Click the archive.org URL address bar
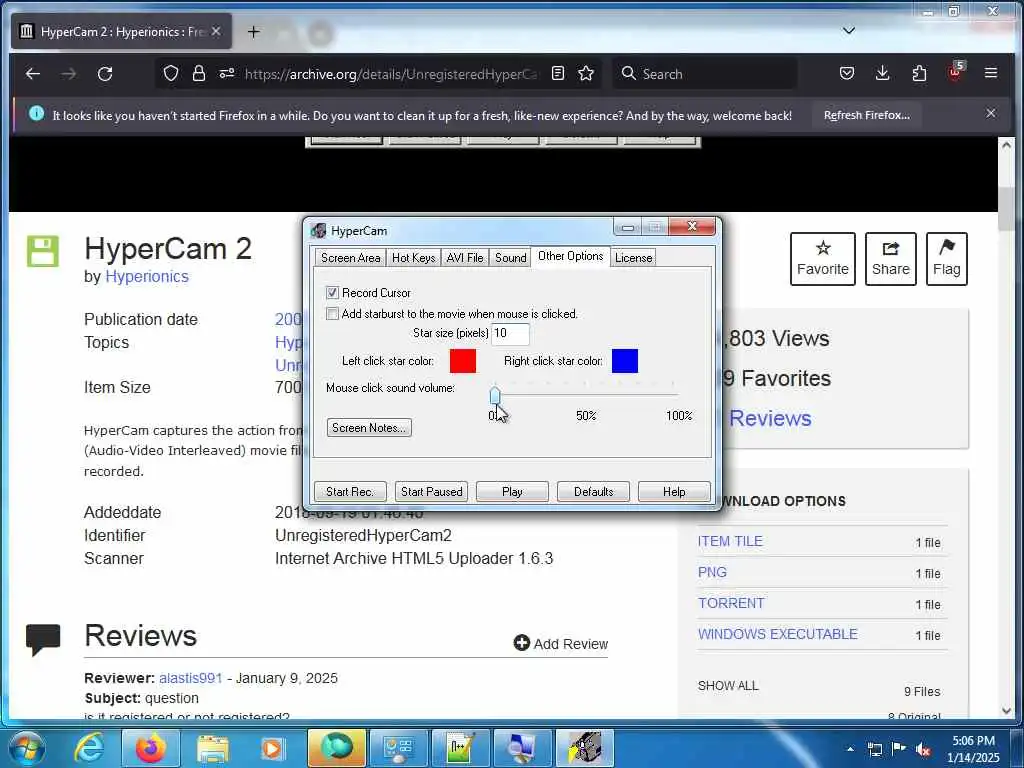 click(391, 74)
